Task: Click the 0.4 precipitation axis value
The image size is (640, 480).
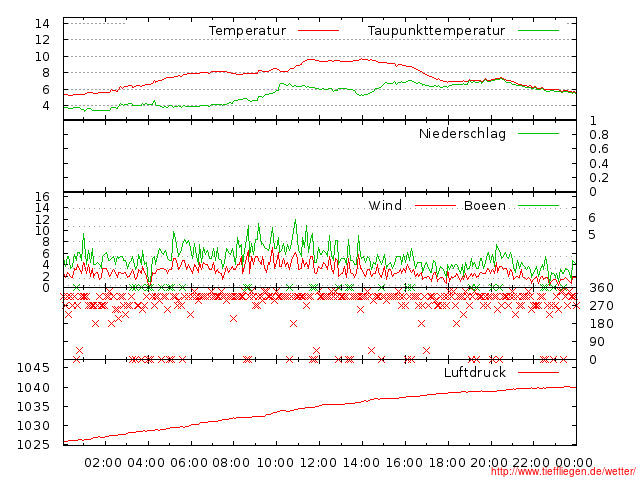Action: pos(599,164)
